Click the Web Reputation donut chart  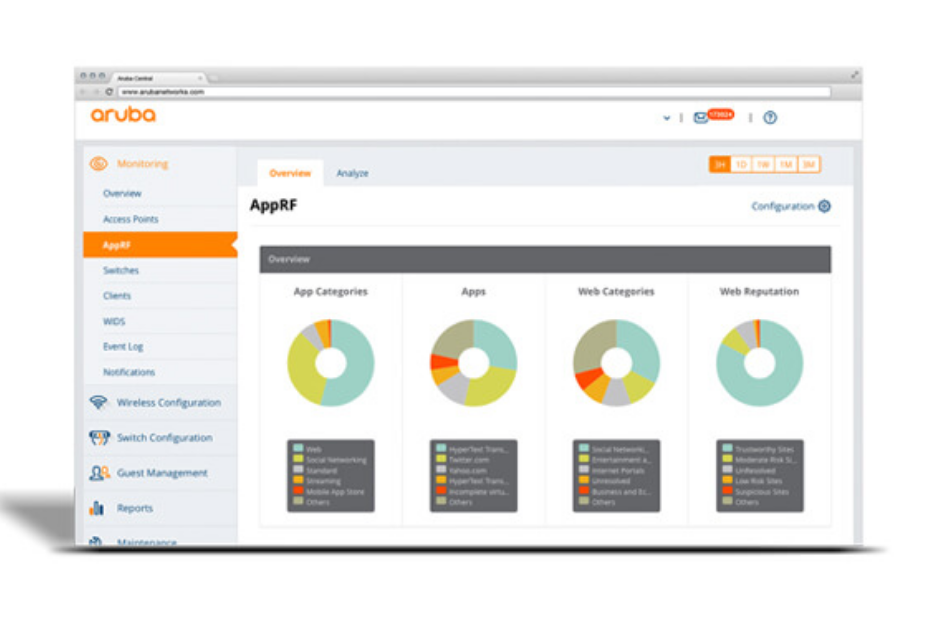click(759, 363)
